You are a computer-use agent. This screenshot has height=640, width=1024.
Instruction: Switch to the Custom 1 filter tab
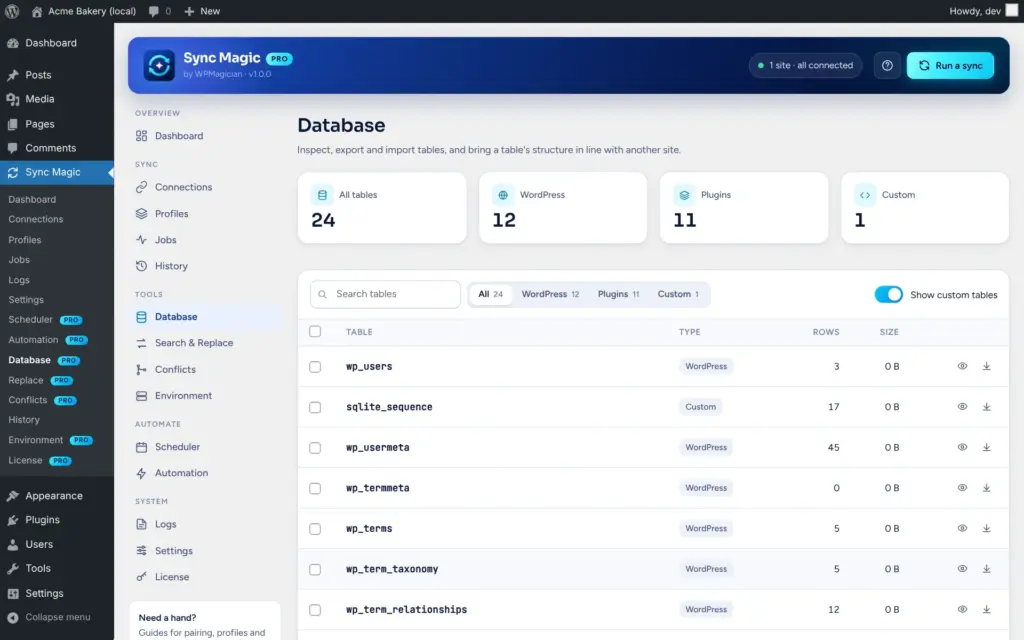[x=678, y=295]
